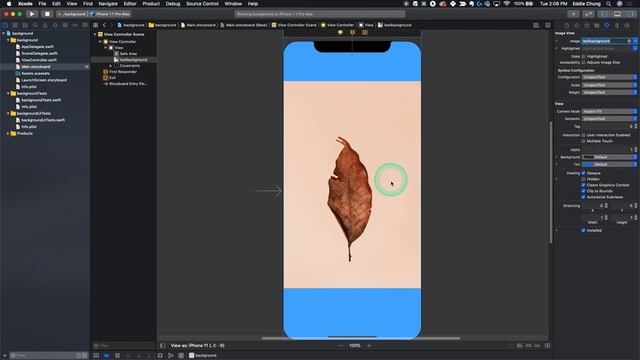Open the Content Mode dropdown
Viewport: 640px width, 360px height.
(x=609, y=111)
